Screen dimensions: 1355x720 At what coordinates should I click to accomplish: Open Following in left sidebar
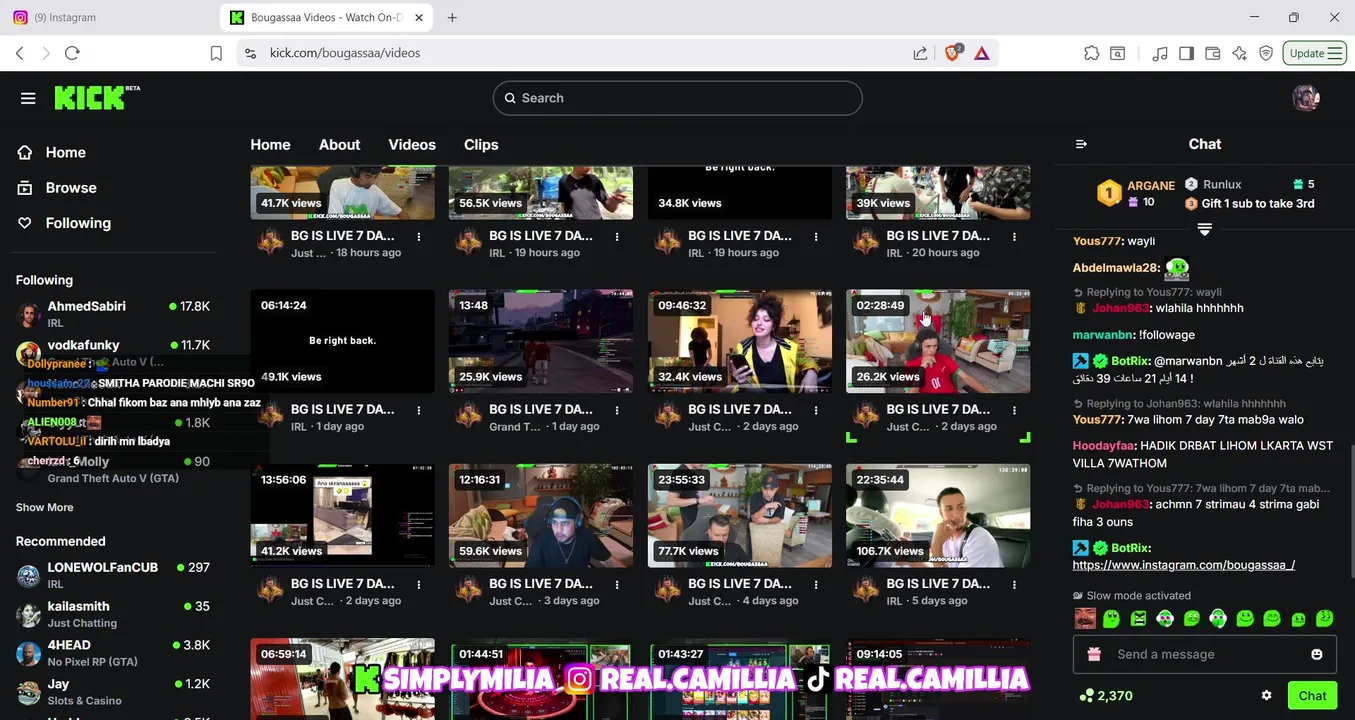[x=65, y=223]
